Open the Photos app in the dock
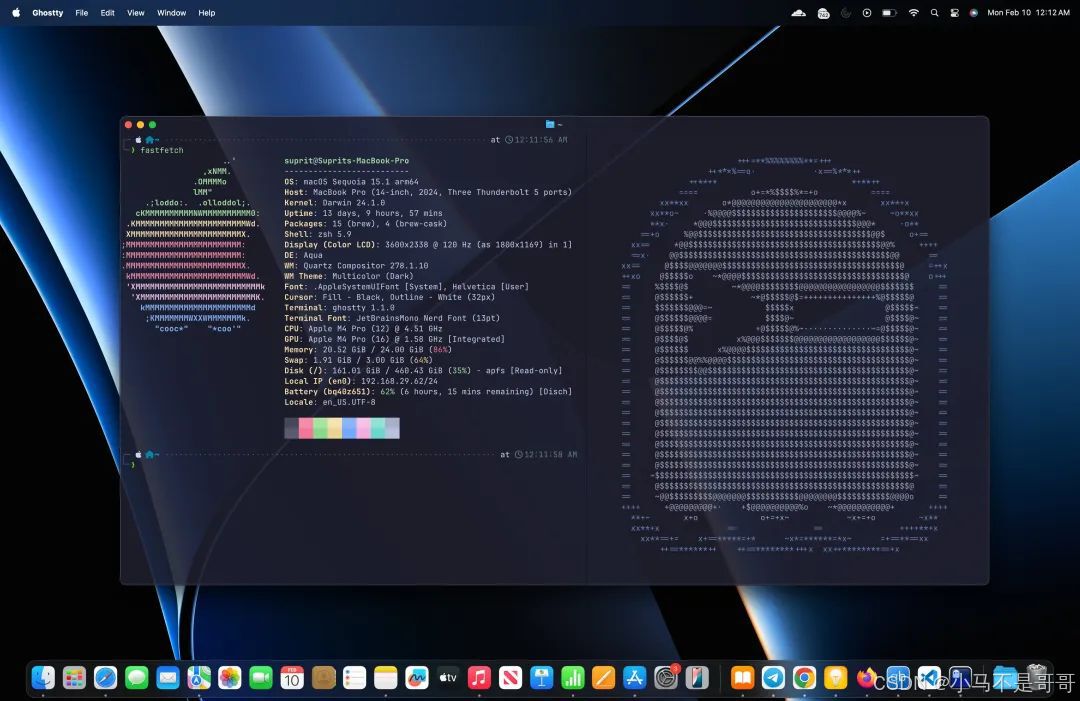Viewport: 1080px width, 701px height. tap(230, 678)
